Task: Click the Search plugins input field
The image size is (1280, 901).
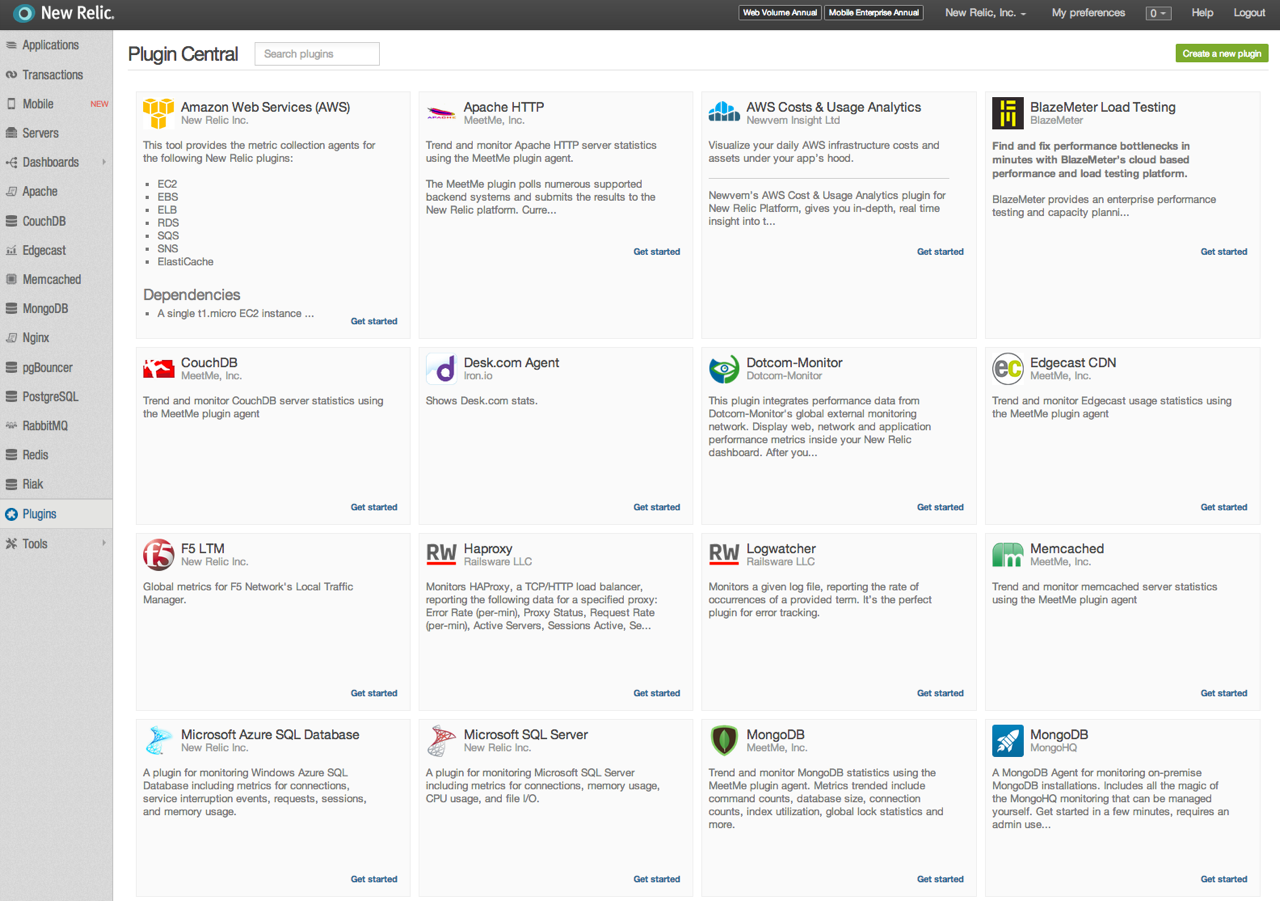Action: point(317,54)
